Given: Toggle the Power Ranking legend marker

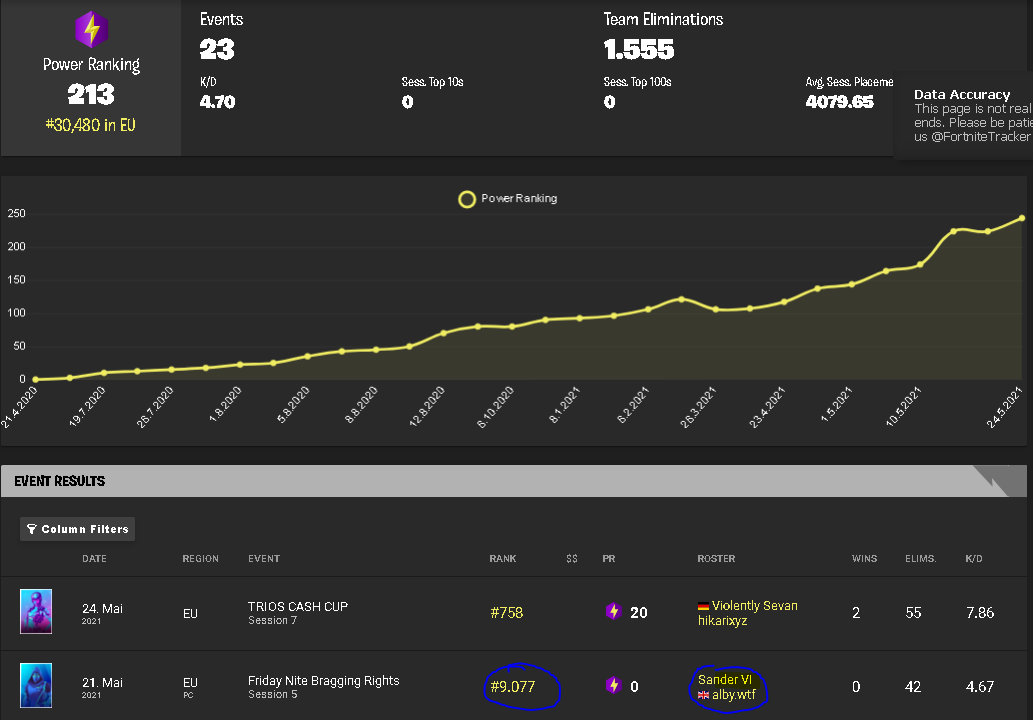Looking at the screenshot, I should (467, 199).
